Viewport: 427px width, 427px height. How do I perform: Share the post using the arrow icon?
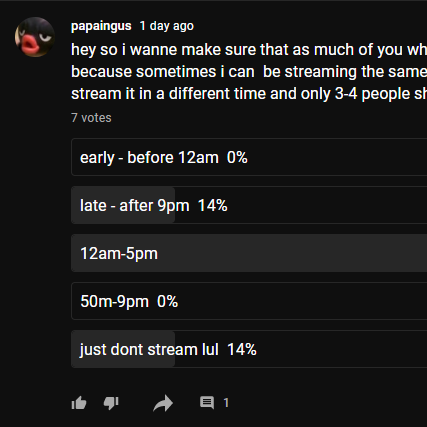coord(163,403)
